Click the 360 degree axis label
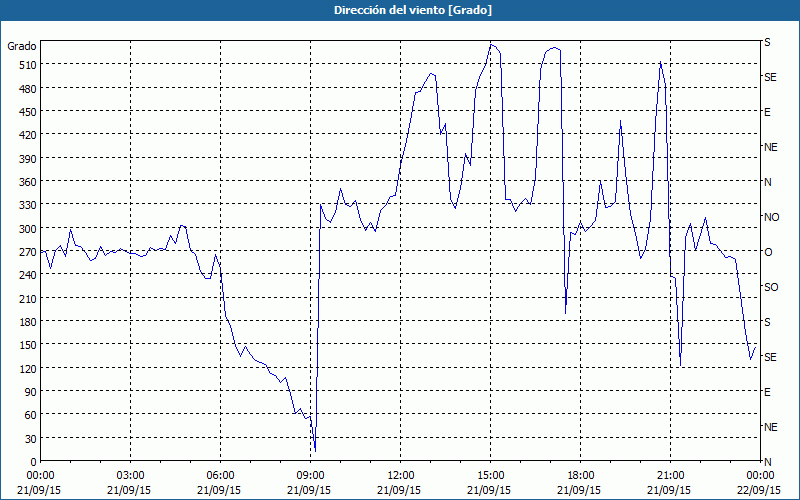The width and height of the screenshot is (800, 500). 27,182
